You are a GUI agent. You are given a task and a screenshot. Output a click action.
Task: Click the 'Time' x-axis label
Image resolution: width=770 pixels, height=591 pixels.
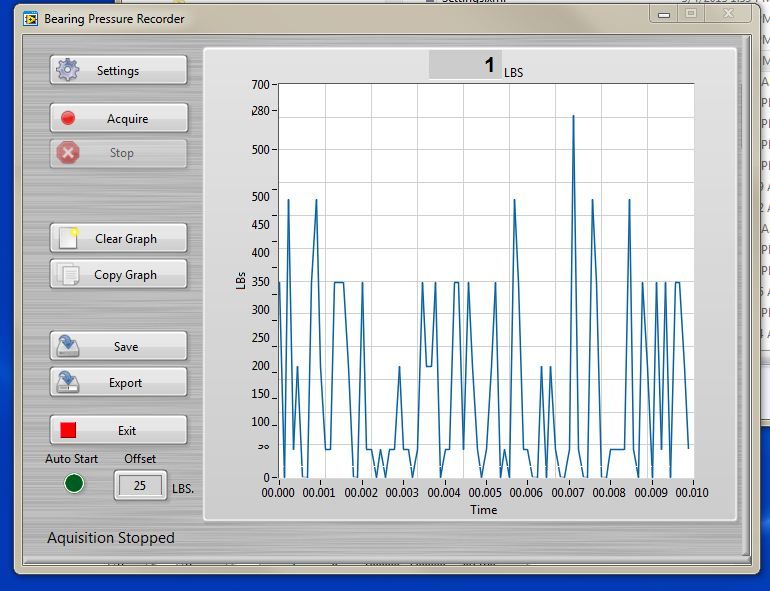coord(484,509)
